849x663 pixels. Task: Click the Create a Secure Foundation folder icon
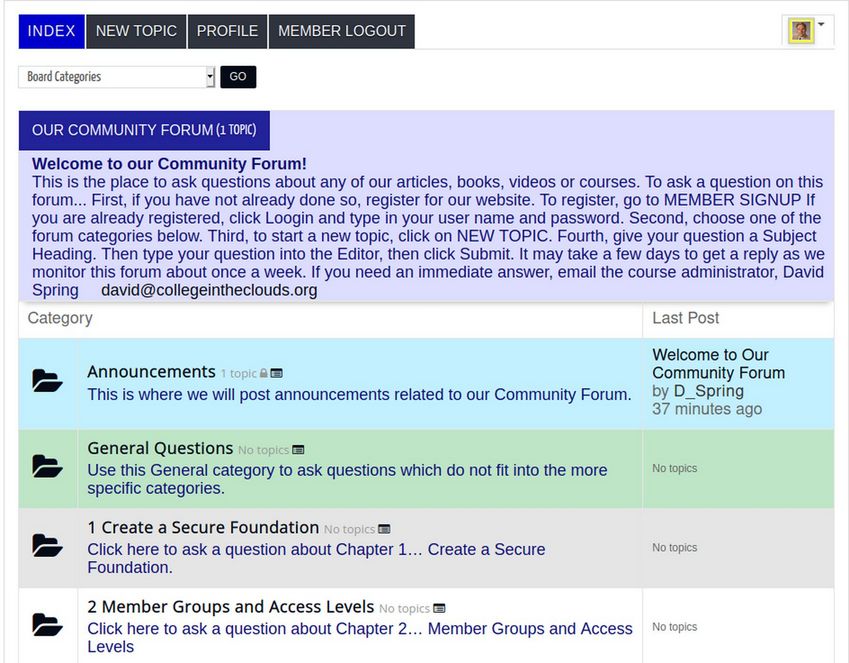point(47,545)
